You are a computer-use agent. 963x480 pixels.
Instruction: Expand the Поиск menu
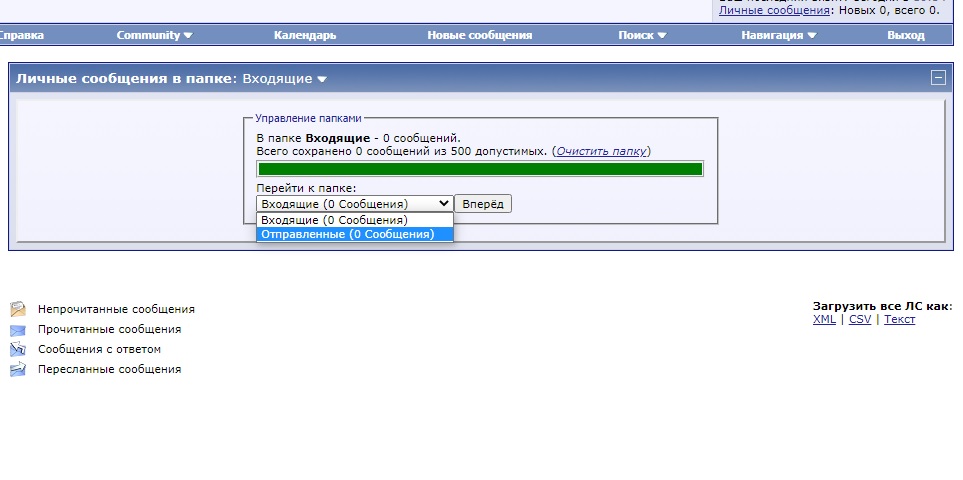pos(642,35)
